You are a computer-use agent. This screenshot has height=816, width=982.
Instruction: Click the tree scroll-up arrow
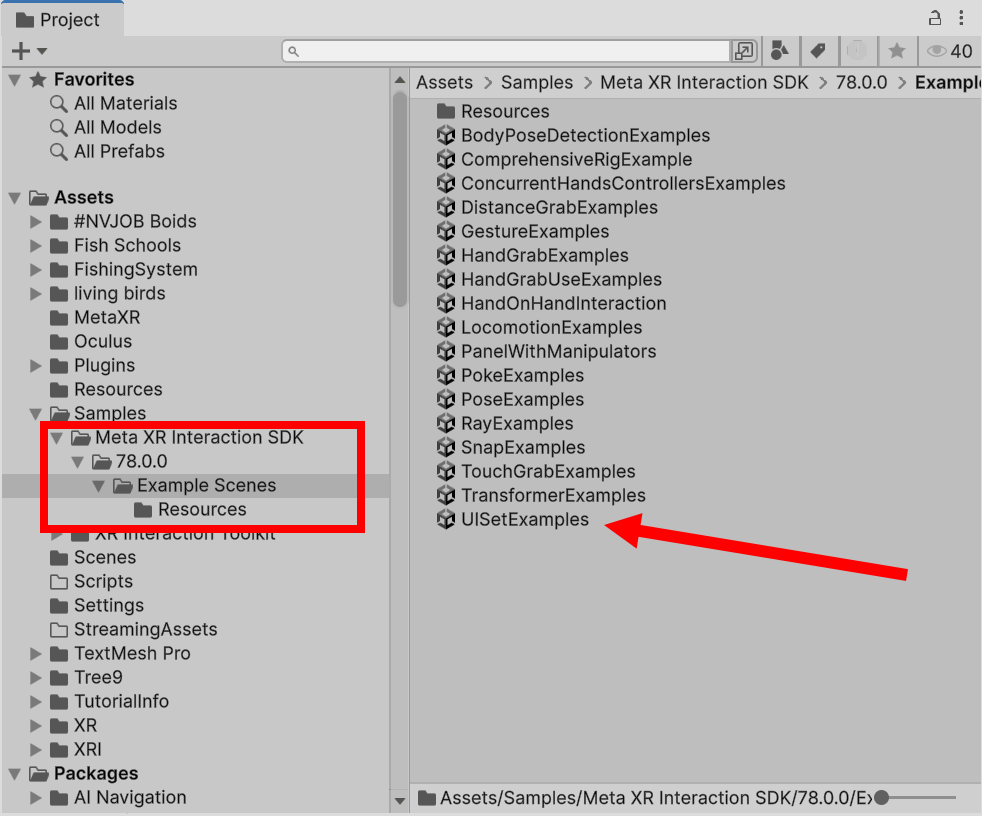tap(400, 80)
